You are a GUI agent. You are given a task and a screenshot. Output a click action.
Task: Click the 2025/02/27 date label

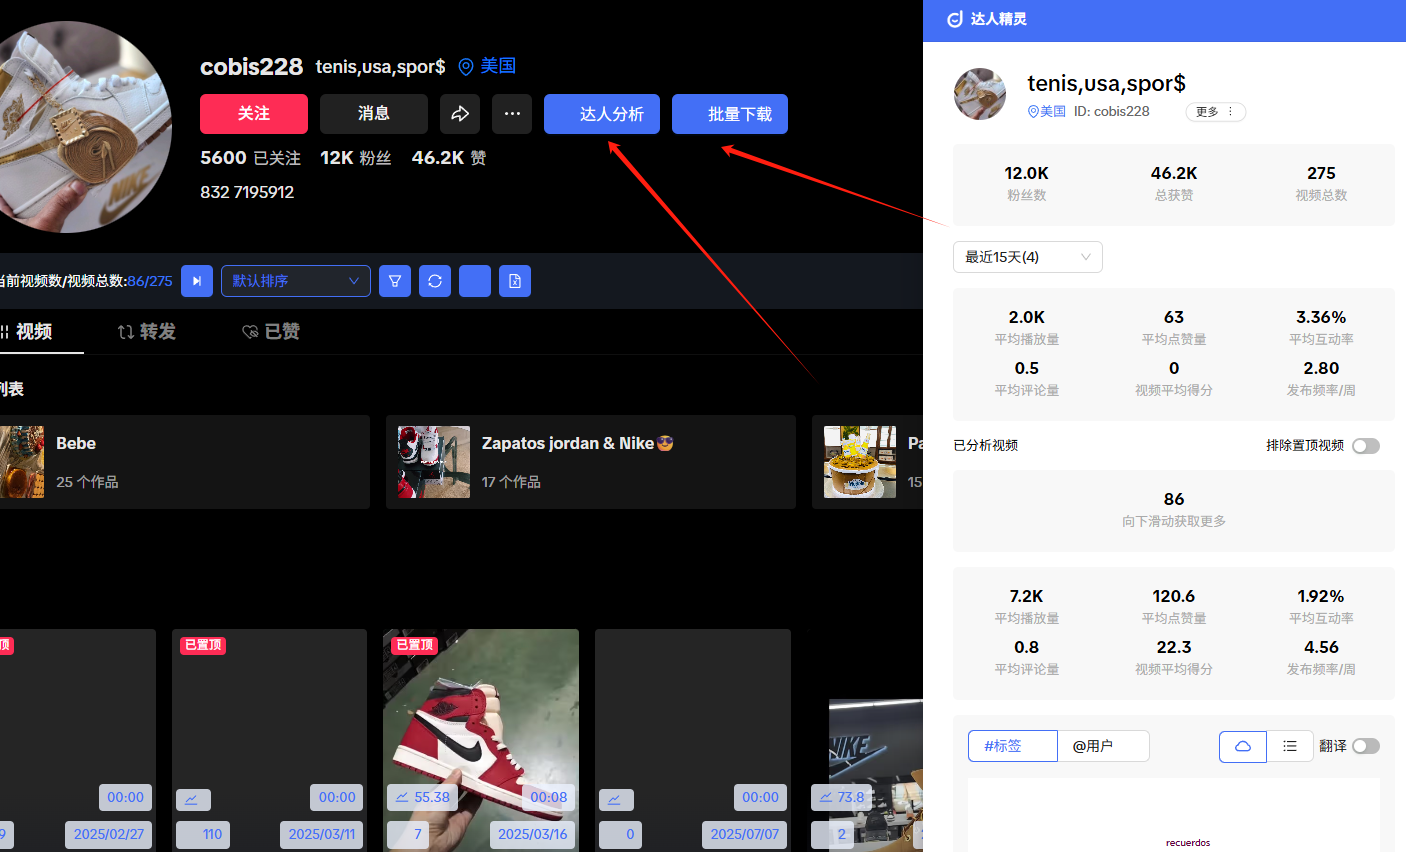109,834
